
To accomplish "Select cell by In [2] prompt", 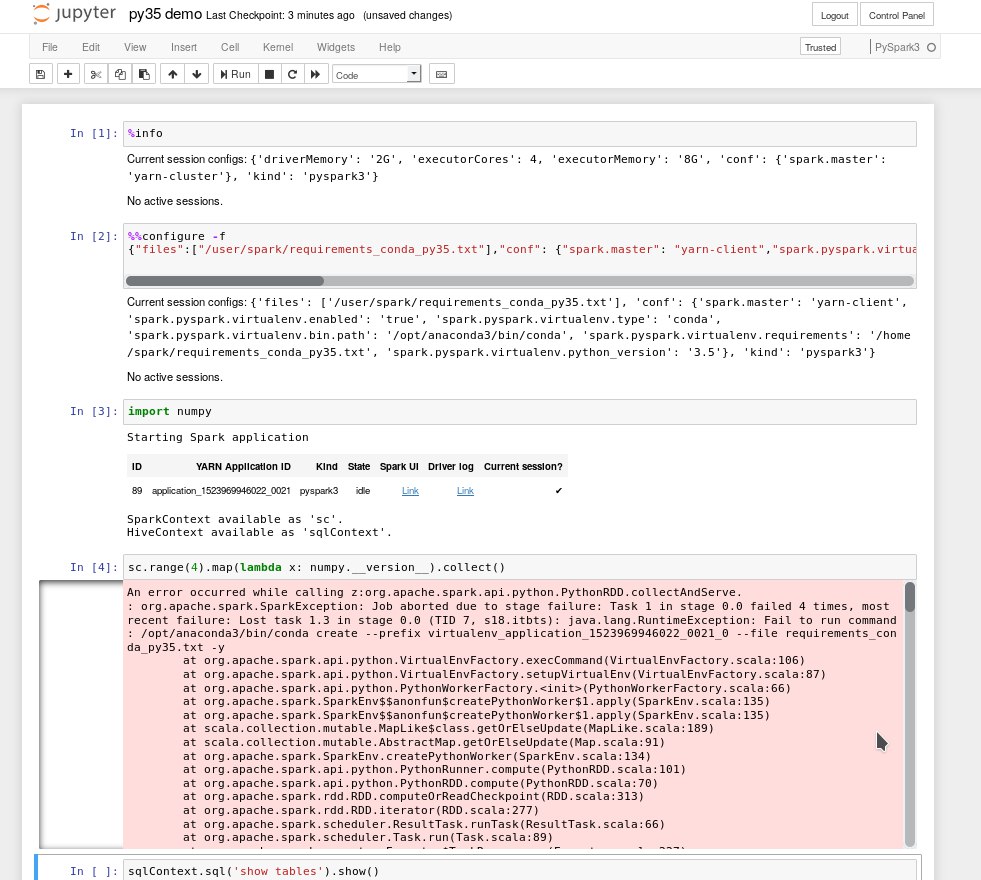I will click(x=94, y=236).
